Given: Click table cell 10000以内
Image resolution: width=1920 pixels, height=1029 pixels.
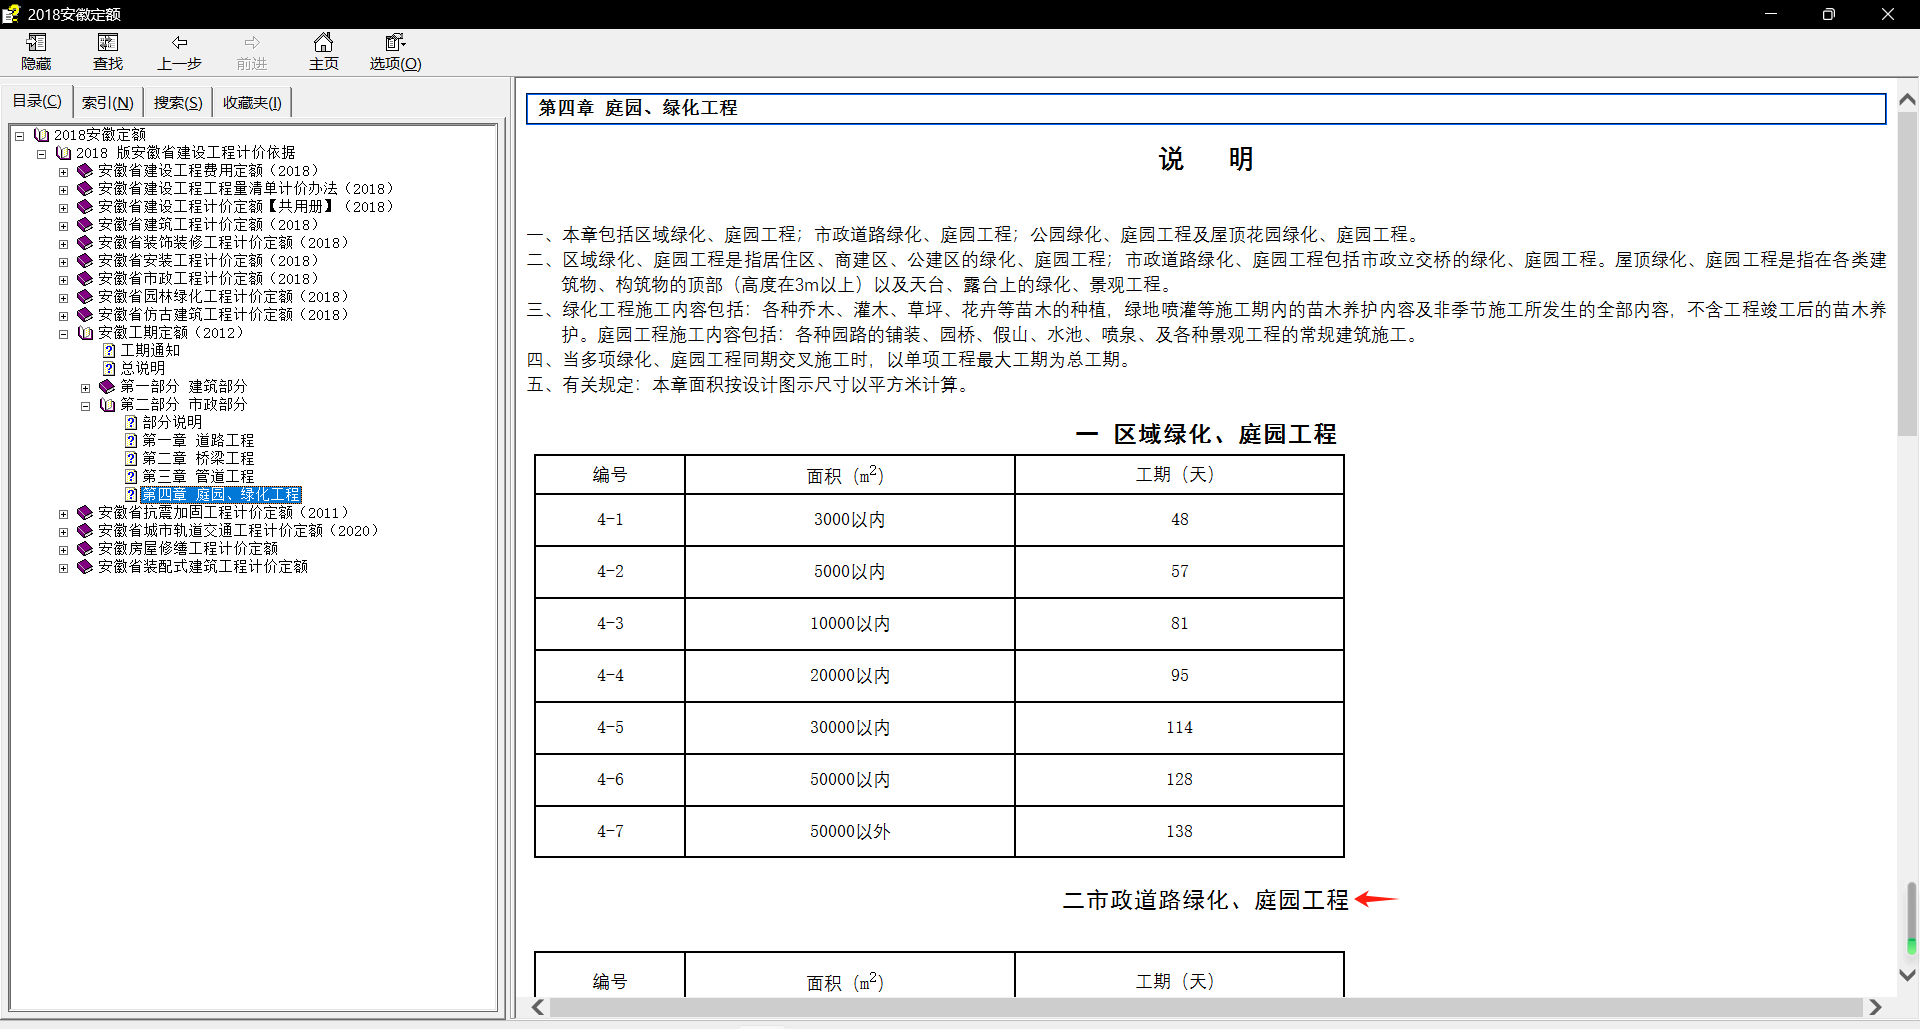Looking at the screenshot, I should point(850,624).
